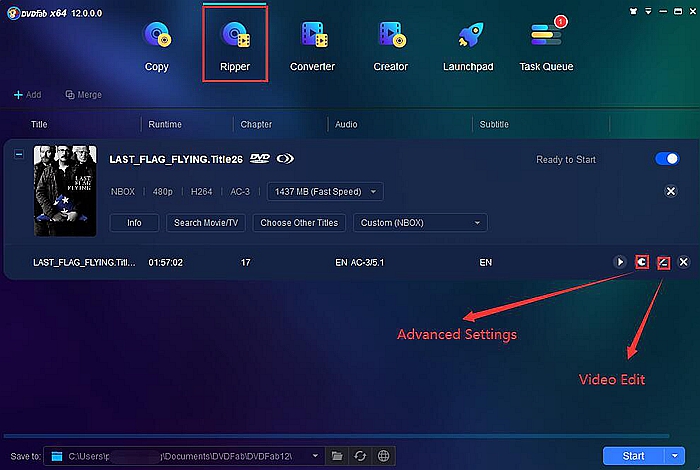The image size is (700, 470).
Task: Click the Info button
Action: point(134,223)
